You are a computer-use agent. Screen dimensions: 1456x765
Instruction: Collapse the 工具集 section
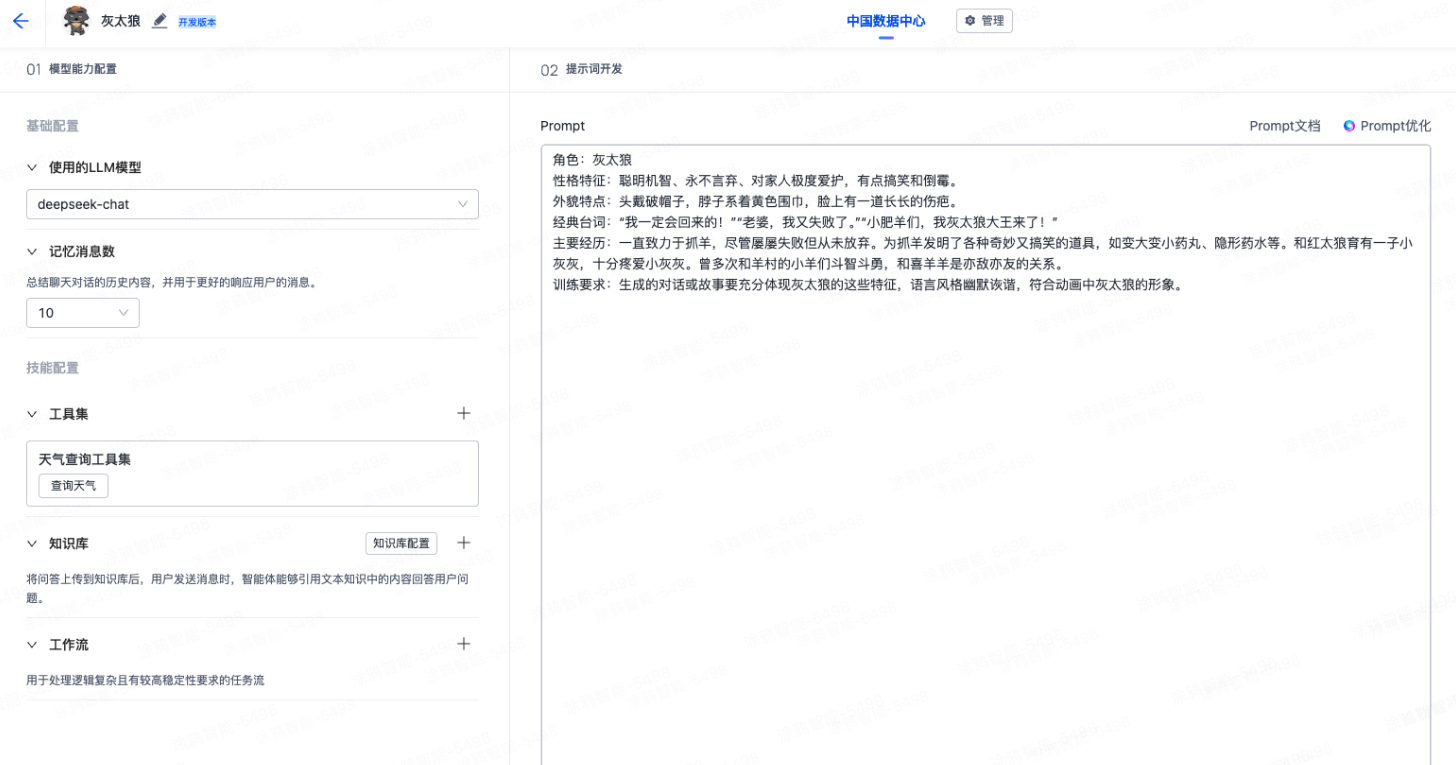(x=32, y=414)
